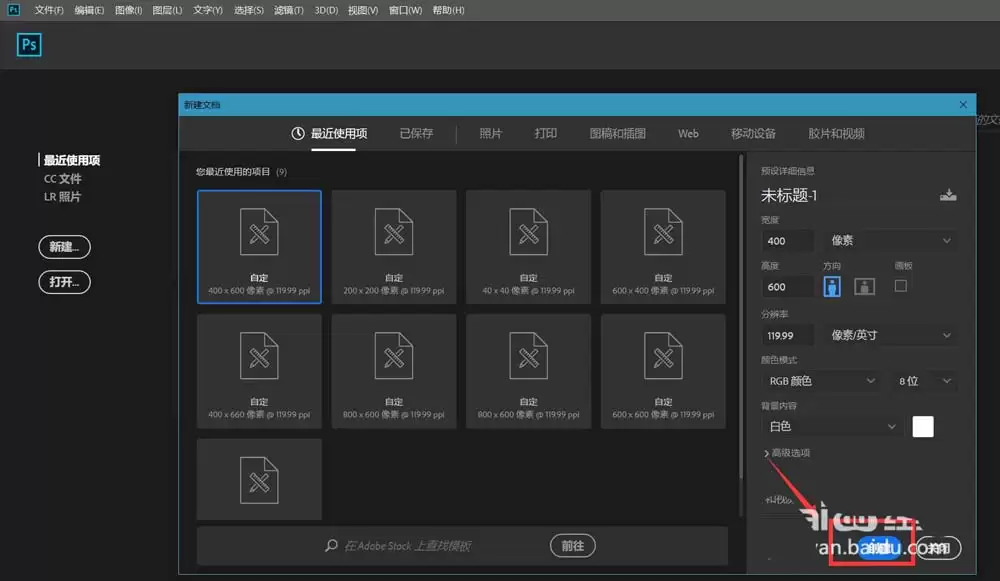Select portrait orientation icon
Image resolution: width=1000 pixels, height=581 pixels.
pos(832,286)
